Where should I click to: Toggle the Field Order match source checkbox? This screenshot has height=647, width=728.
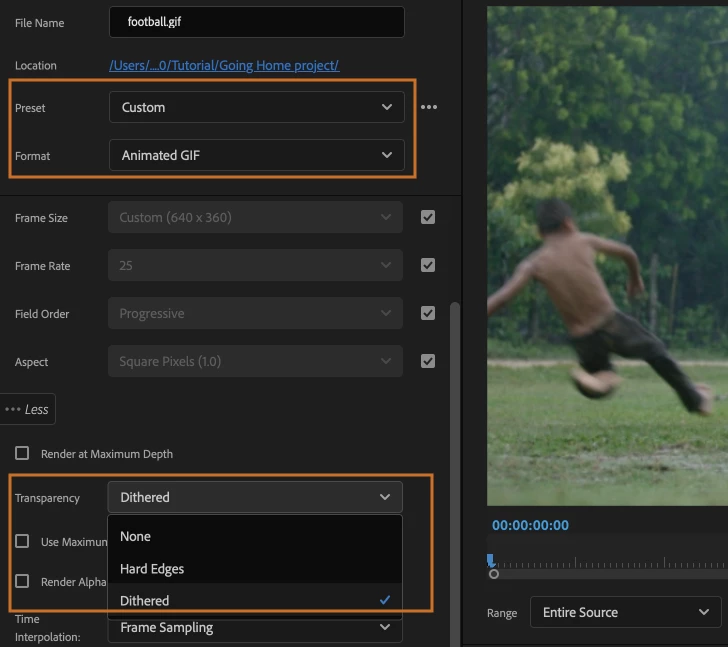(x=428, y=313)
